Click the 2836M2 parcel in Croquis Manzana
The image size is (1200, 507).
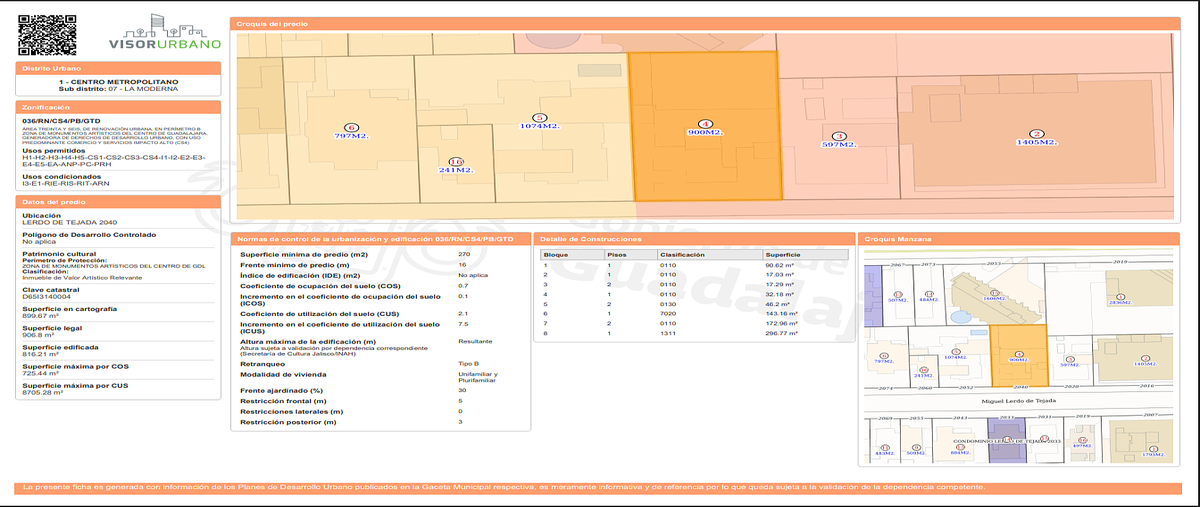click(x=1118, y=298)
